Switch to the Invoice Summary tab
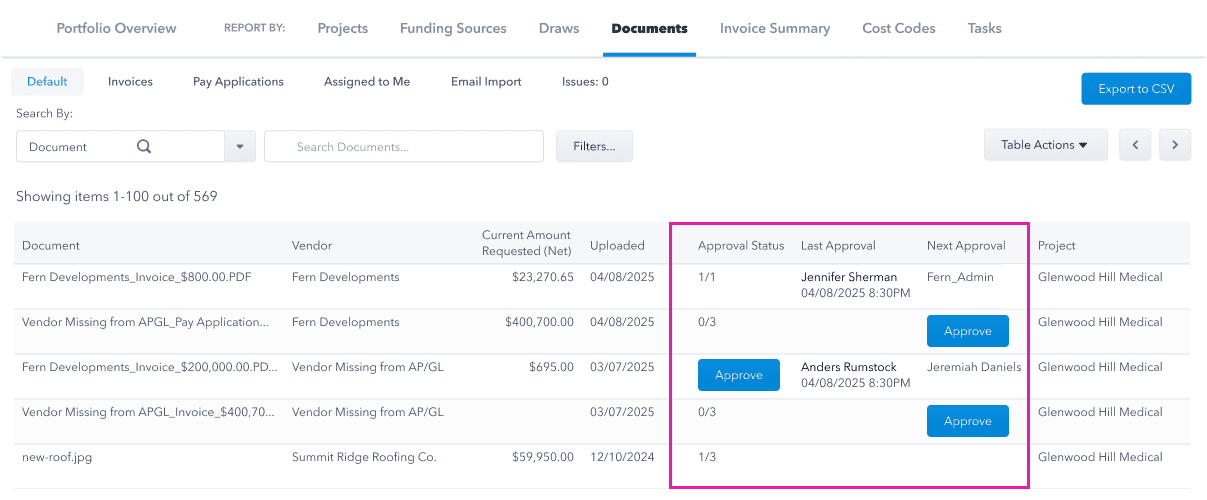Screen dimensions: 1207x500 coord(775,28)
